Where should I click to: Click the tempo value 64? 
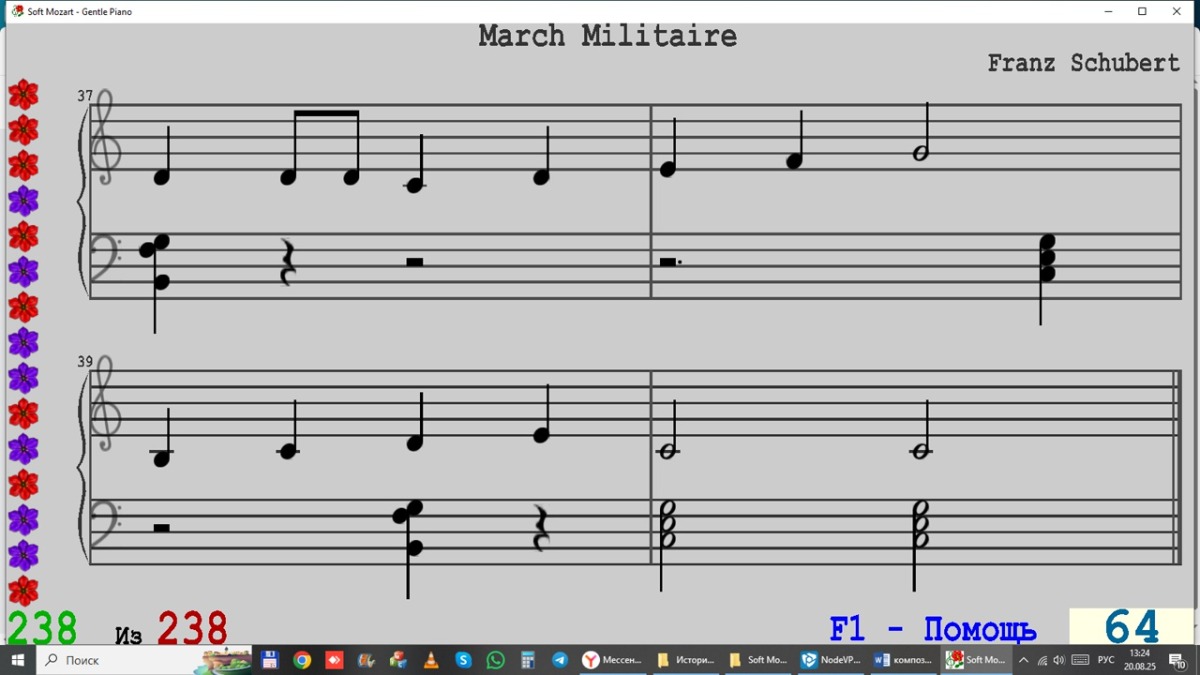[1131, 628]
